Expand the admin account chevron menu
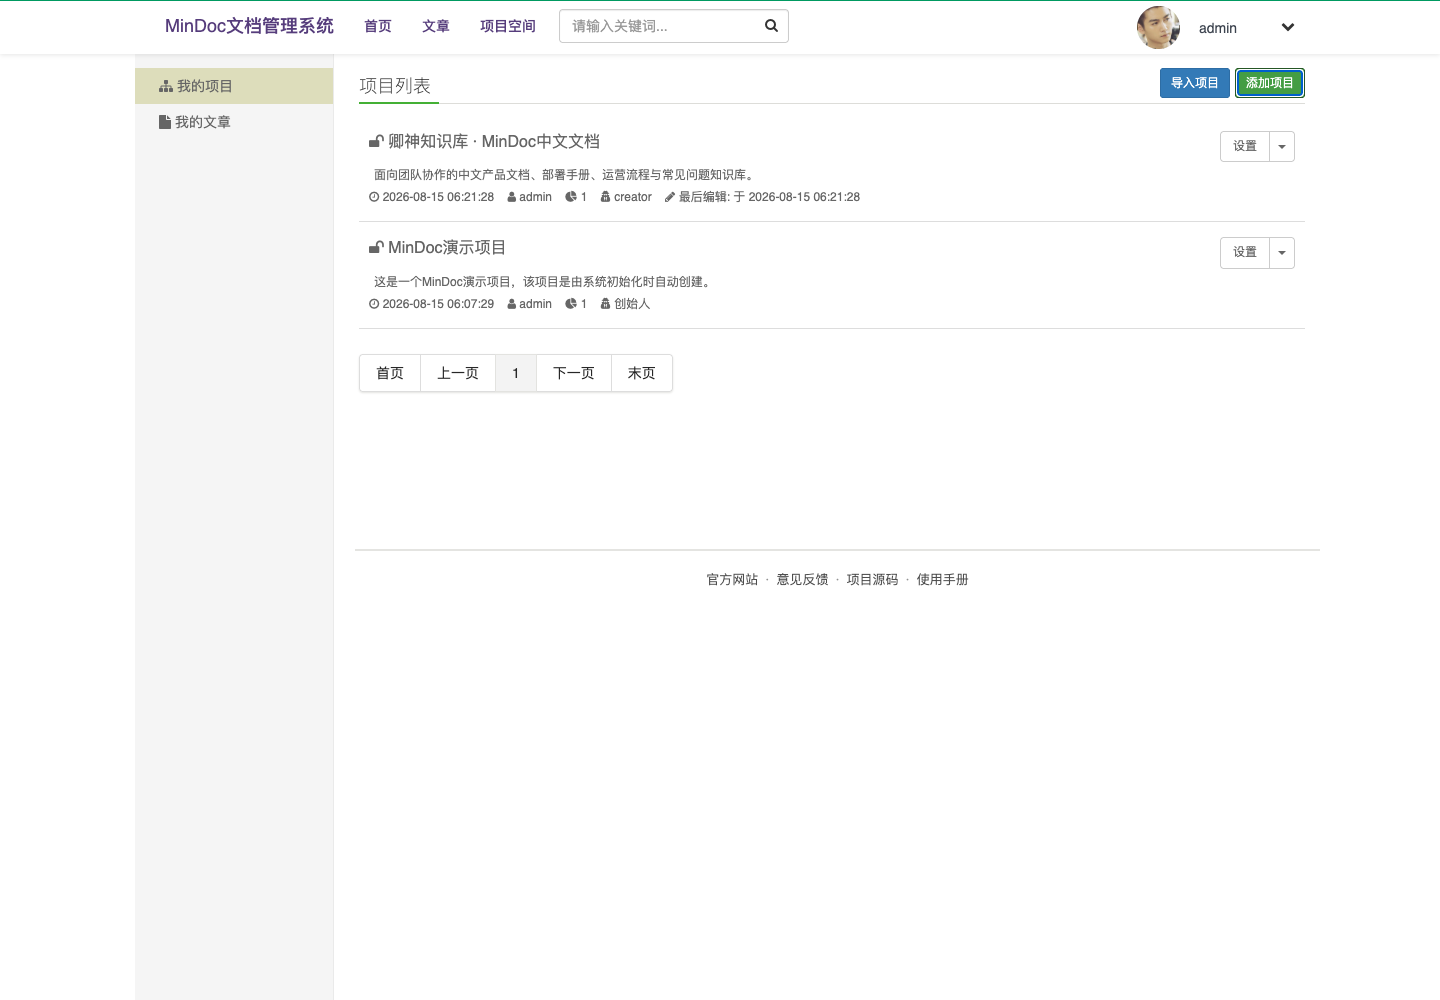This screenshot has height=1000, width=1440. pos(1288,28)
